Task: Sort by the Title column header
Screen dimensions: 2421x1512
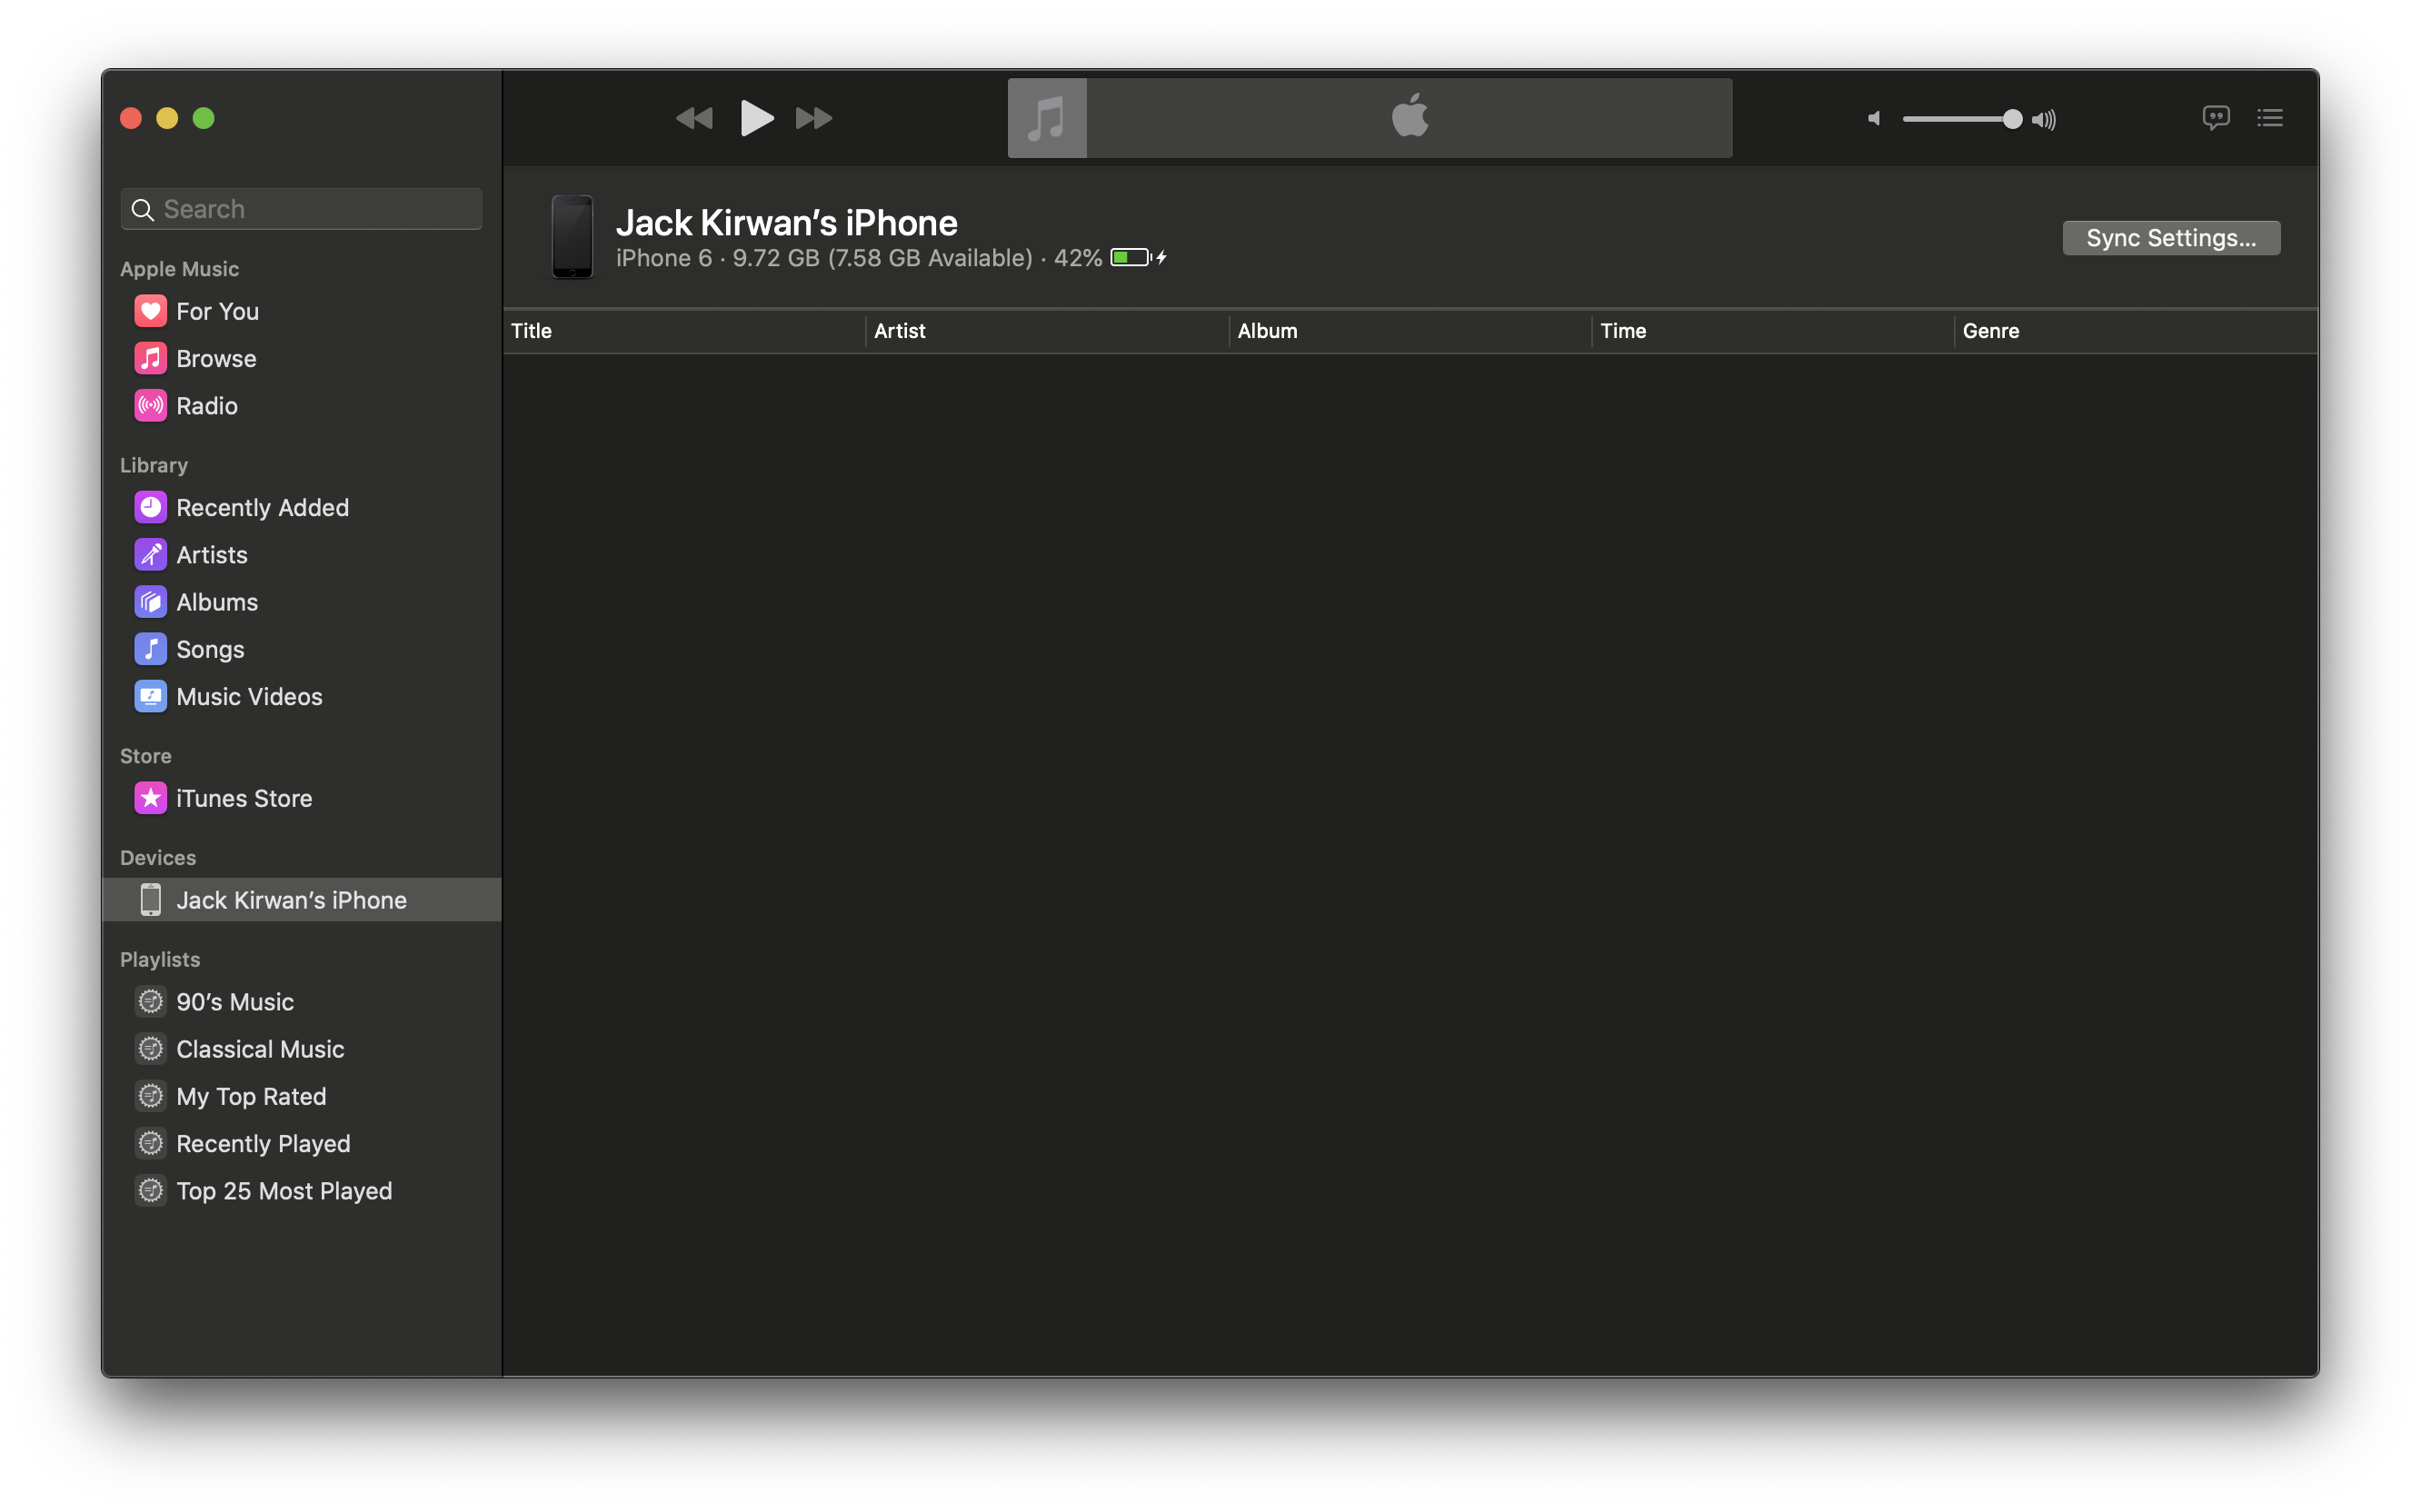Action: click(684, 331)
